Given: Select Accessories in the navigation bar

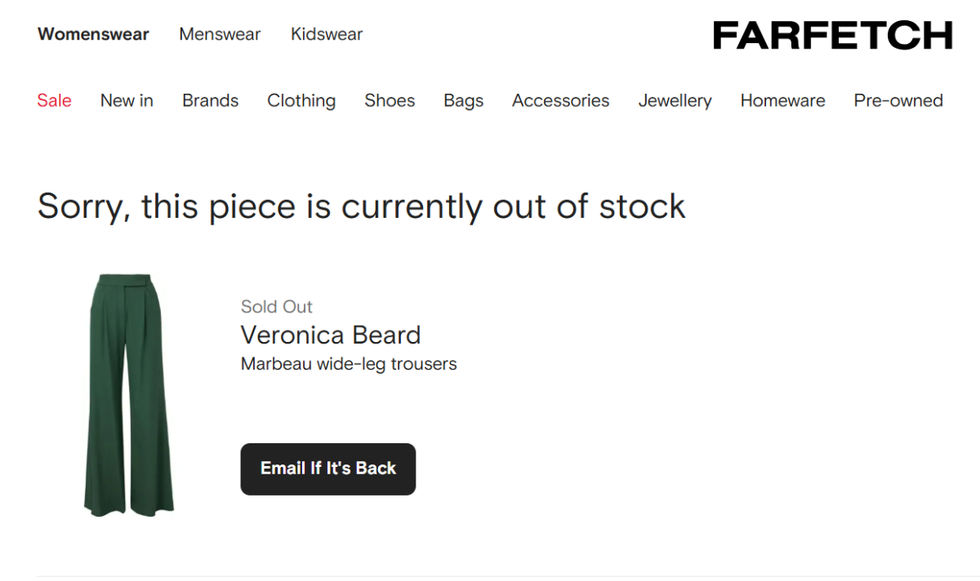Looking at the screenshot, I should pos(560,100).
